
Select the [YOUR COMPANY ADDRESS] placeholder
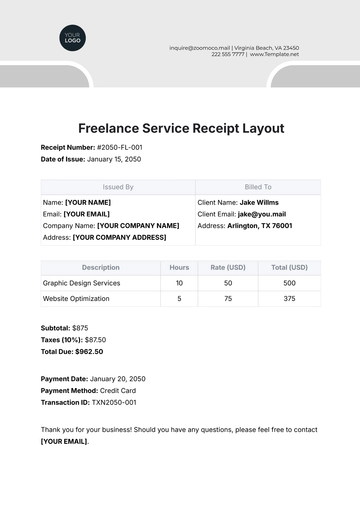pyautogui.click(x=119, y=238)
